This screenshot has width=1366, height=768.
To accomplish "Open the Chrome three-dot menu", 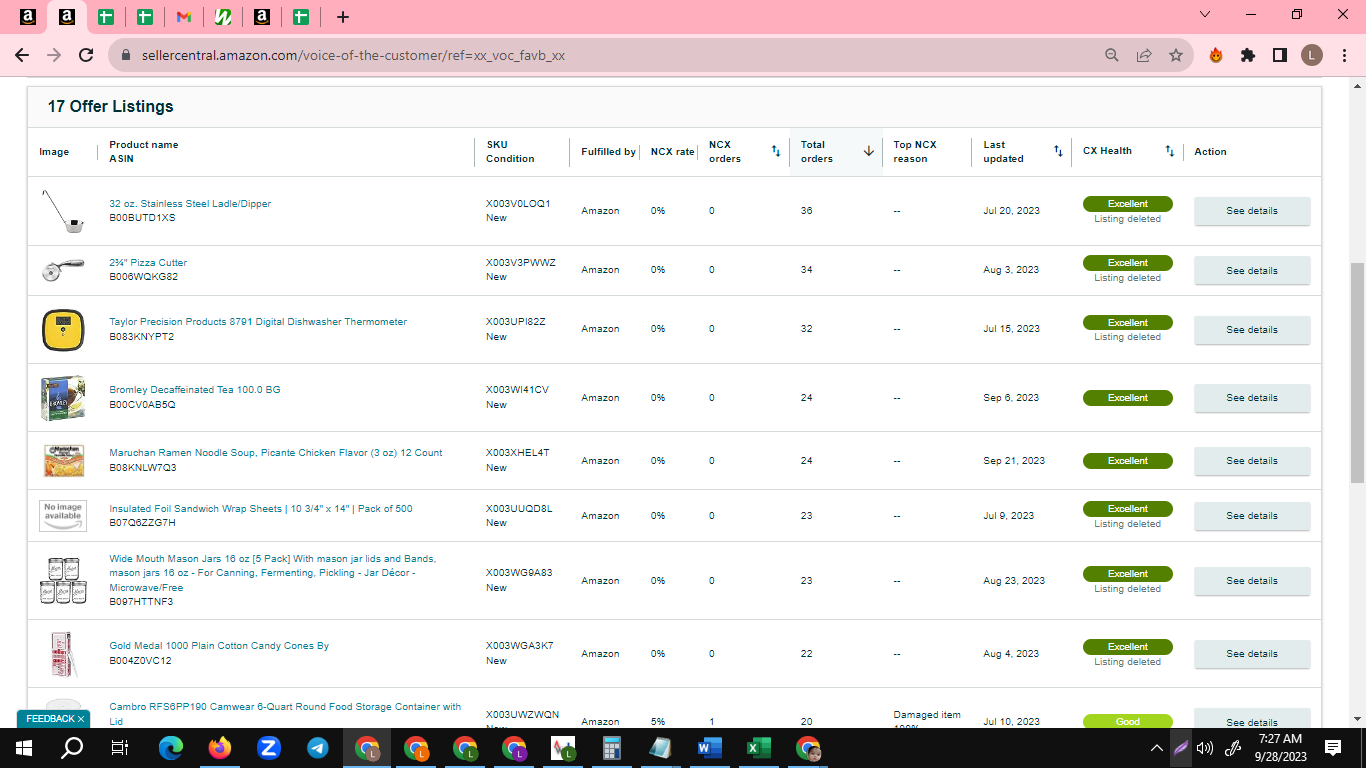I will click(1344, 56).
